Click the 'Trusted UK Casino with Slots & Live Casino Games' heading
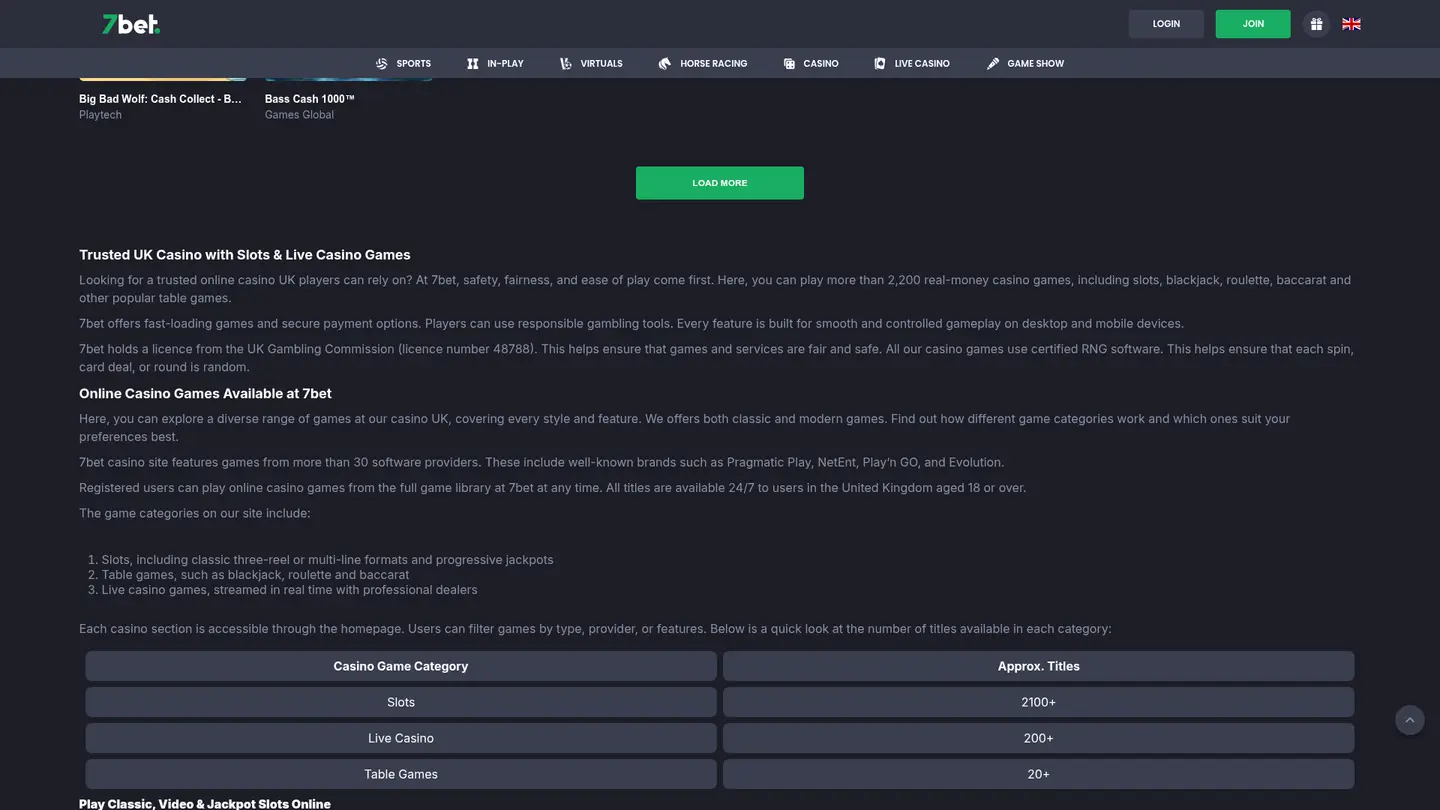The width and height of the screenshot is (1440, 810). tap(245, 255)
